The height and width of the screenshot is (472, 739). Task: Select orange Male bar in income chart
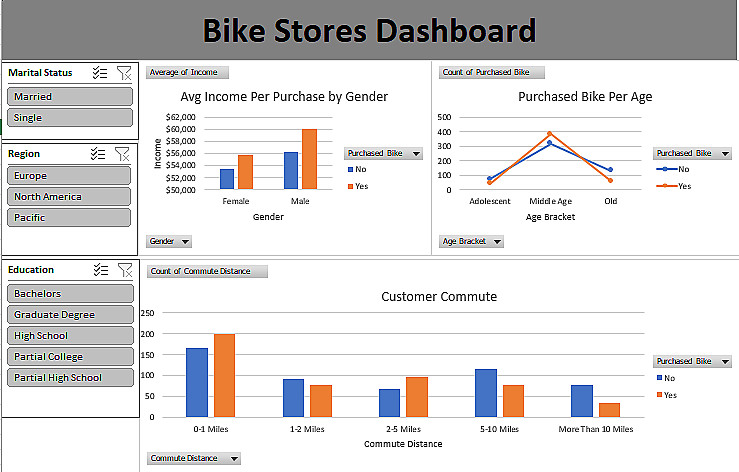(310, 159)
